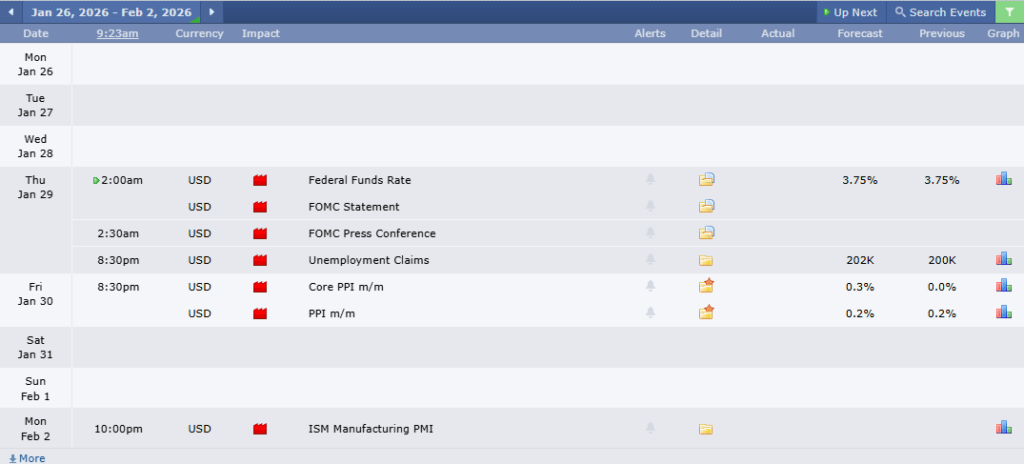Open the filter funnel icon

coord(1009,12)
